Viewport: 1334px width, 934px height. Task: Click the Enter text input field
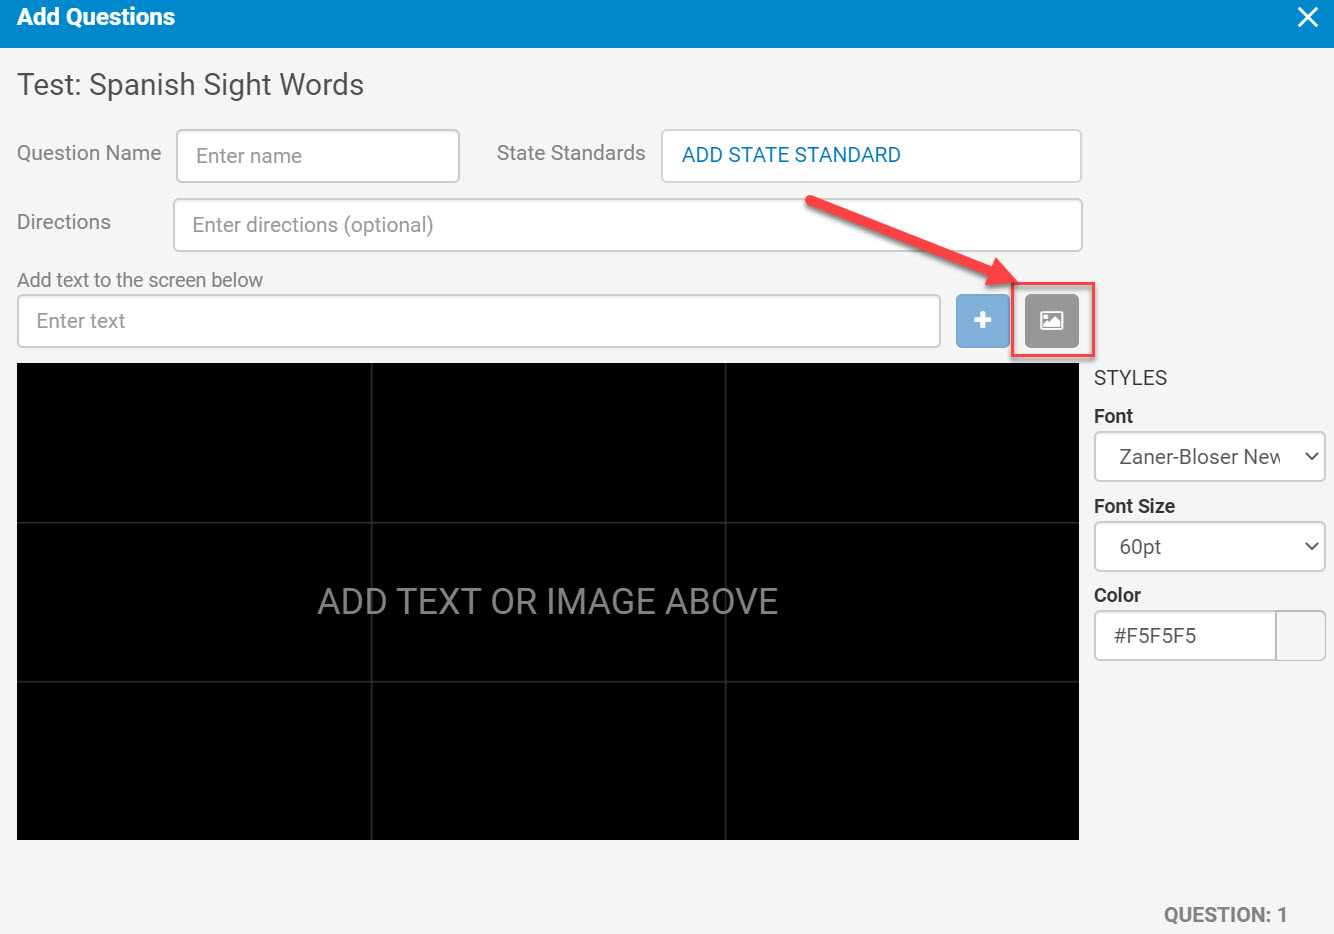pyautogui.click(x=479, y=321)
